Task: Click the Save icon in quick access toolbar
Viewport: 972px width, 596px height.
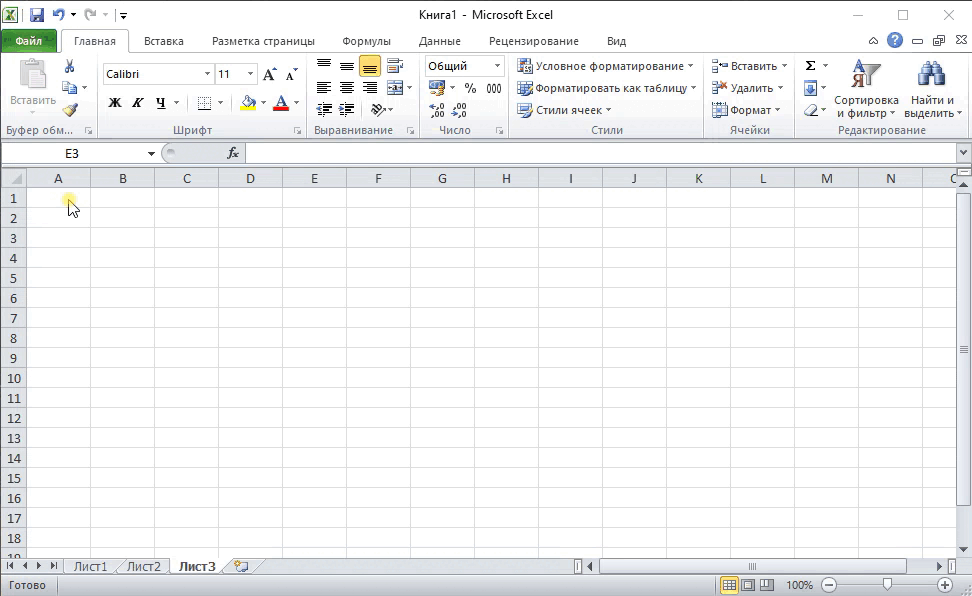Action: pyautogui.click(x=37, y=14)
